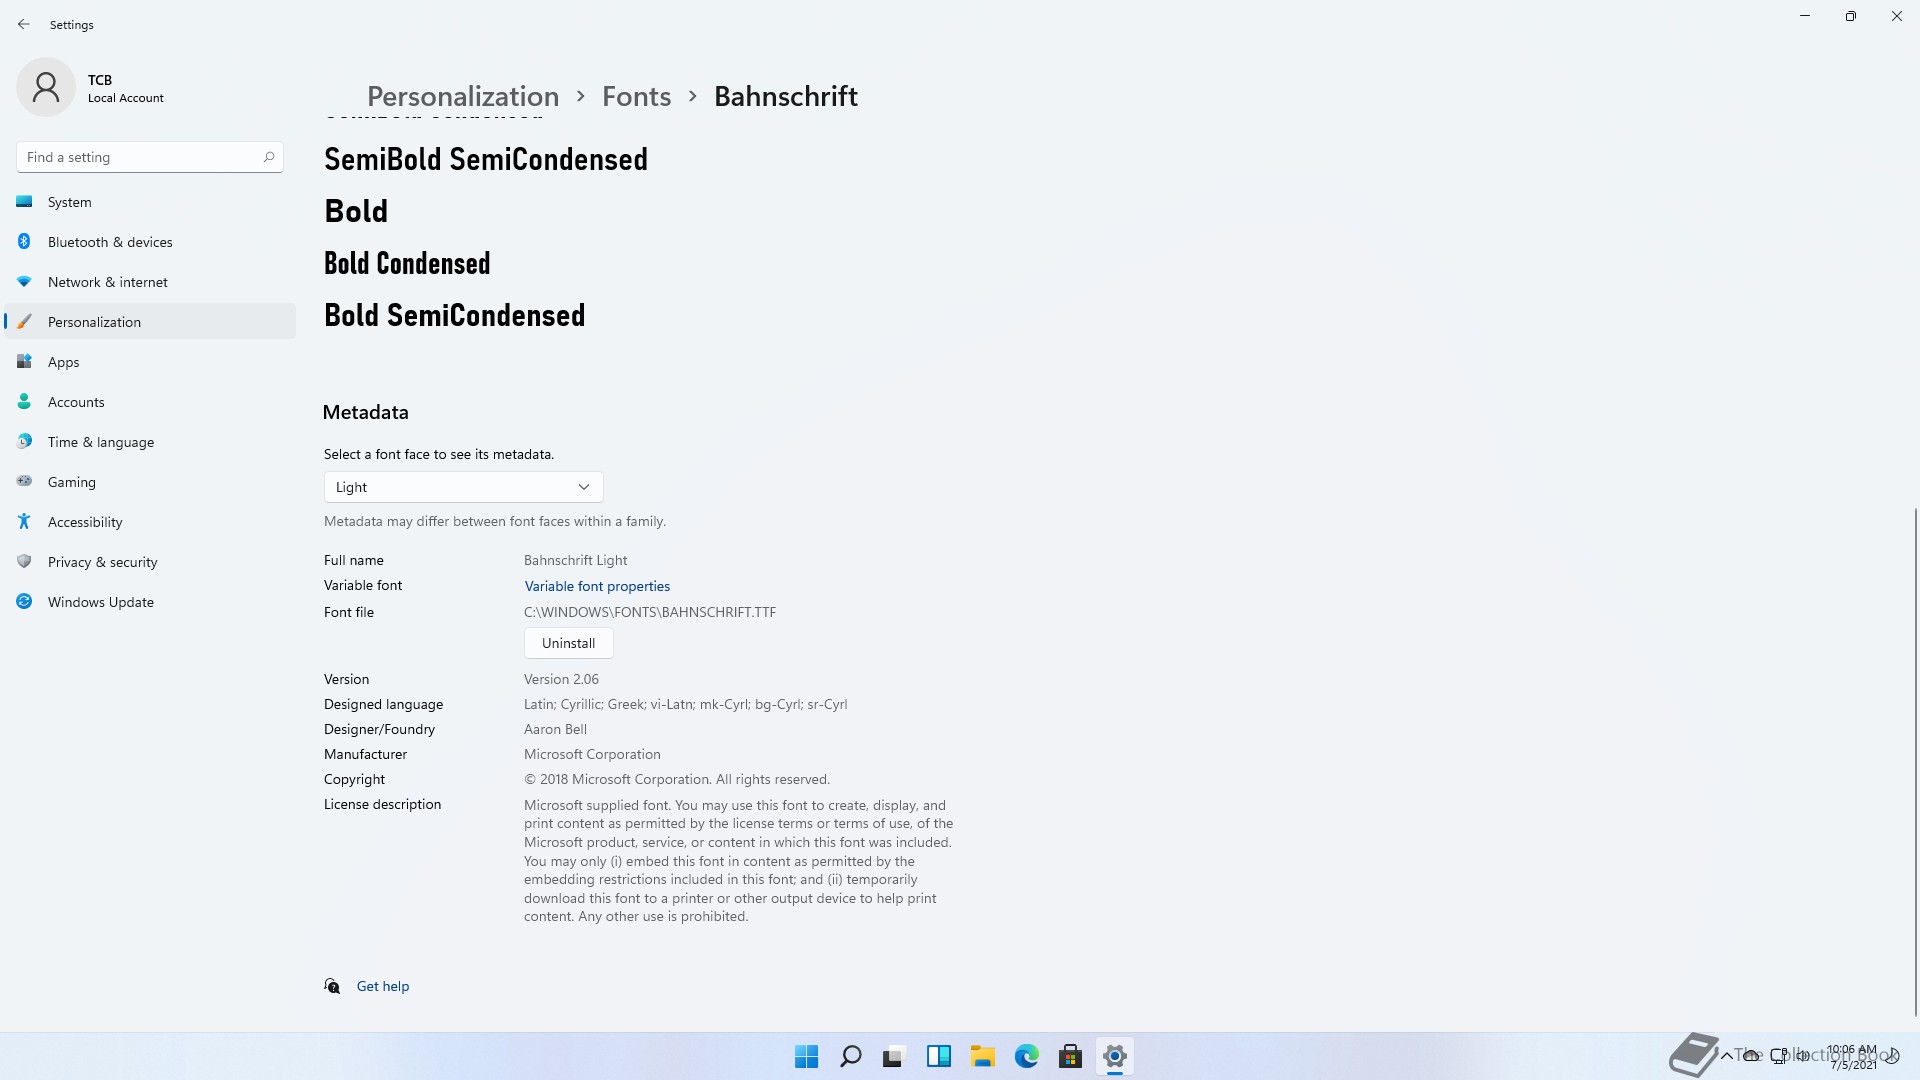Open Privacy & security settings category
1920x1080 pixels.
pos(150,562)
